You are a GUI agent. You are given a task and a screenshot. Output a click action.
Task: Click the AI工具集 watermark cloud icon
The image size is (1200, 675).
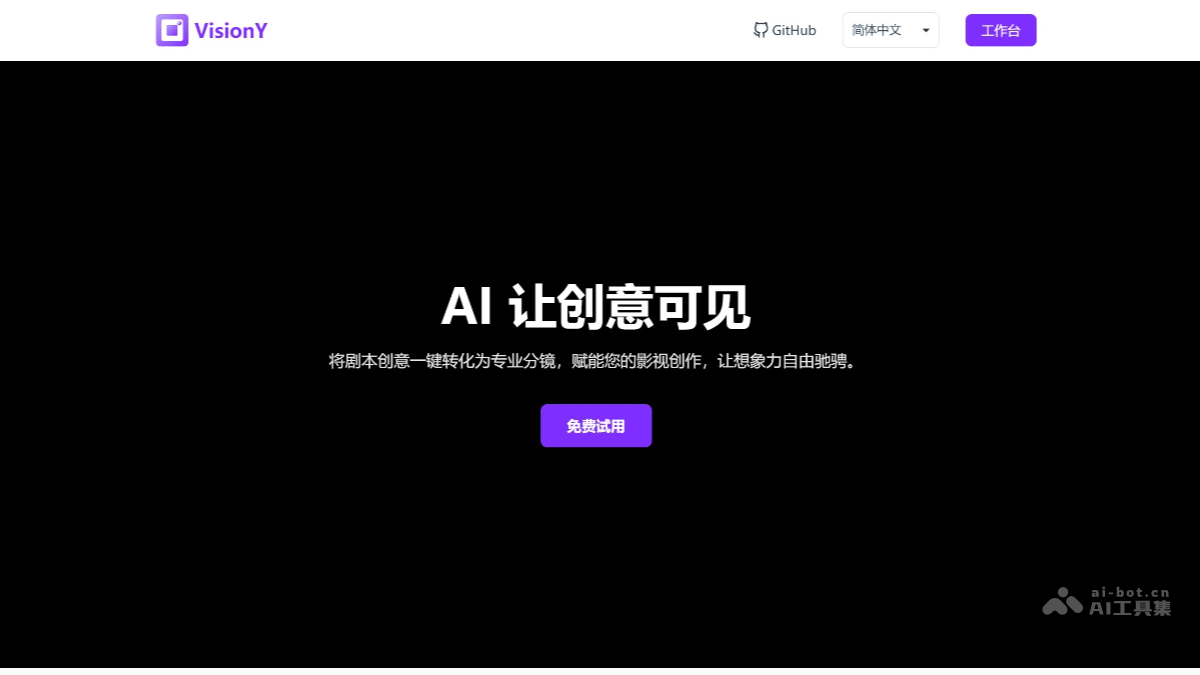pos(1062,601)
